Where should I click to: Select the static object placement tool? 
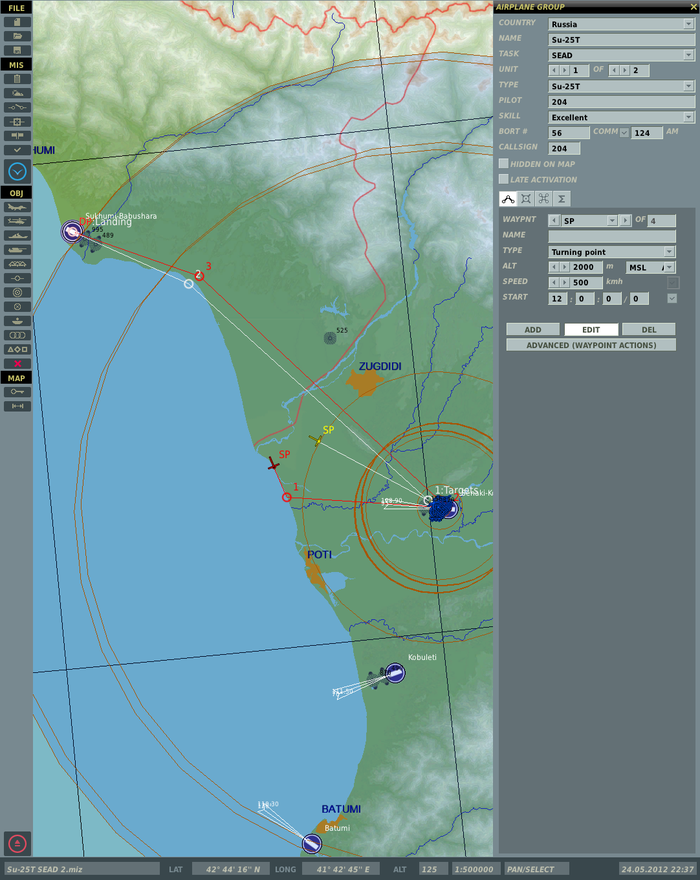click(x=17, y=264)
